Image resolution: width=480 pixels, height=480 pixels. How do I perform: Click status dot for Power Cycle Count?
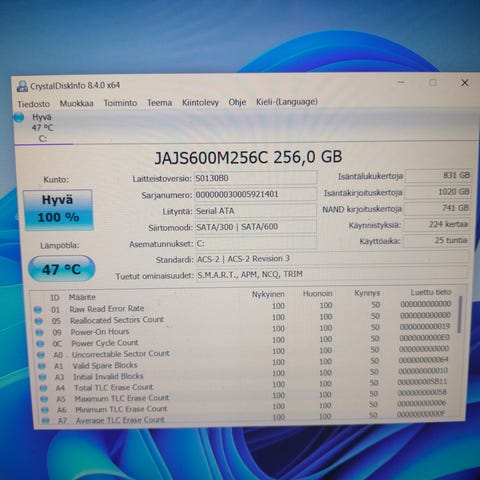[x=40, y=343]
